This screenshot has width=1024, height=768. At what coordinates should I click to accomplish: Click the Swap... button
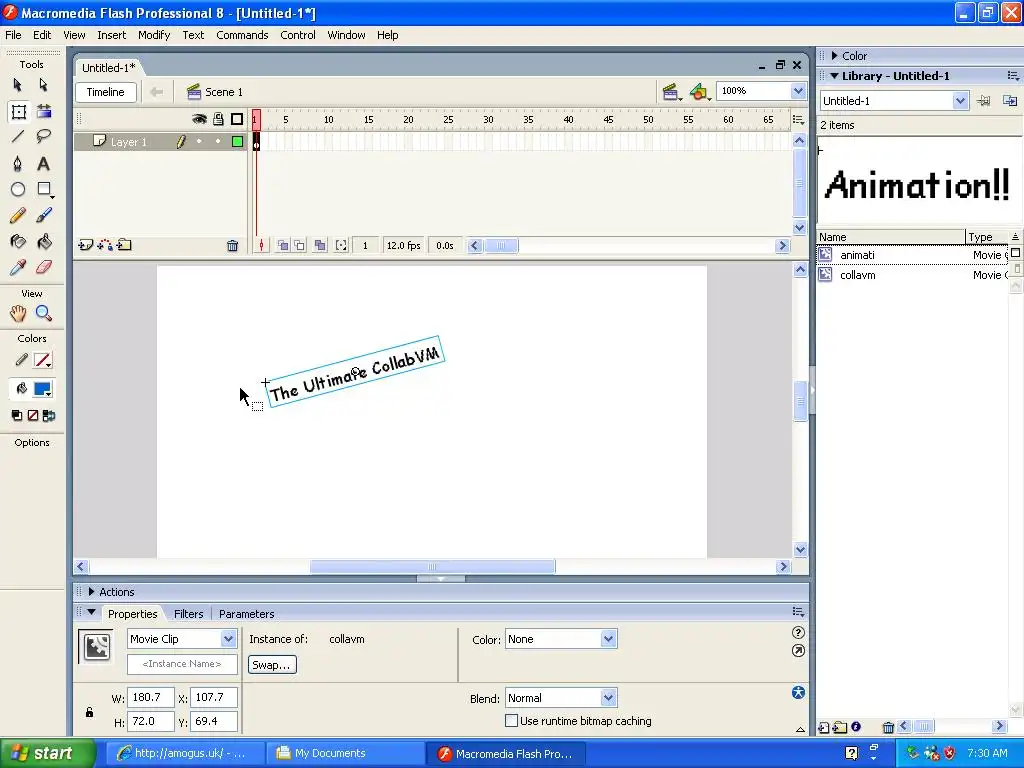272,665
